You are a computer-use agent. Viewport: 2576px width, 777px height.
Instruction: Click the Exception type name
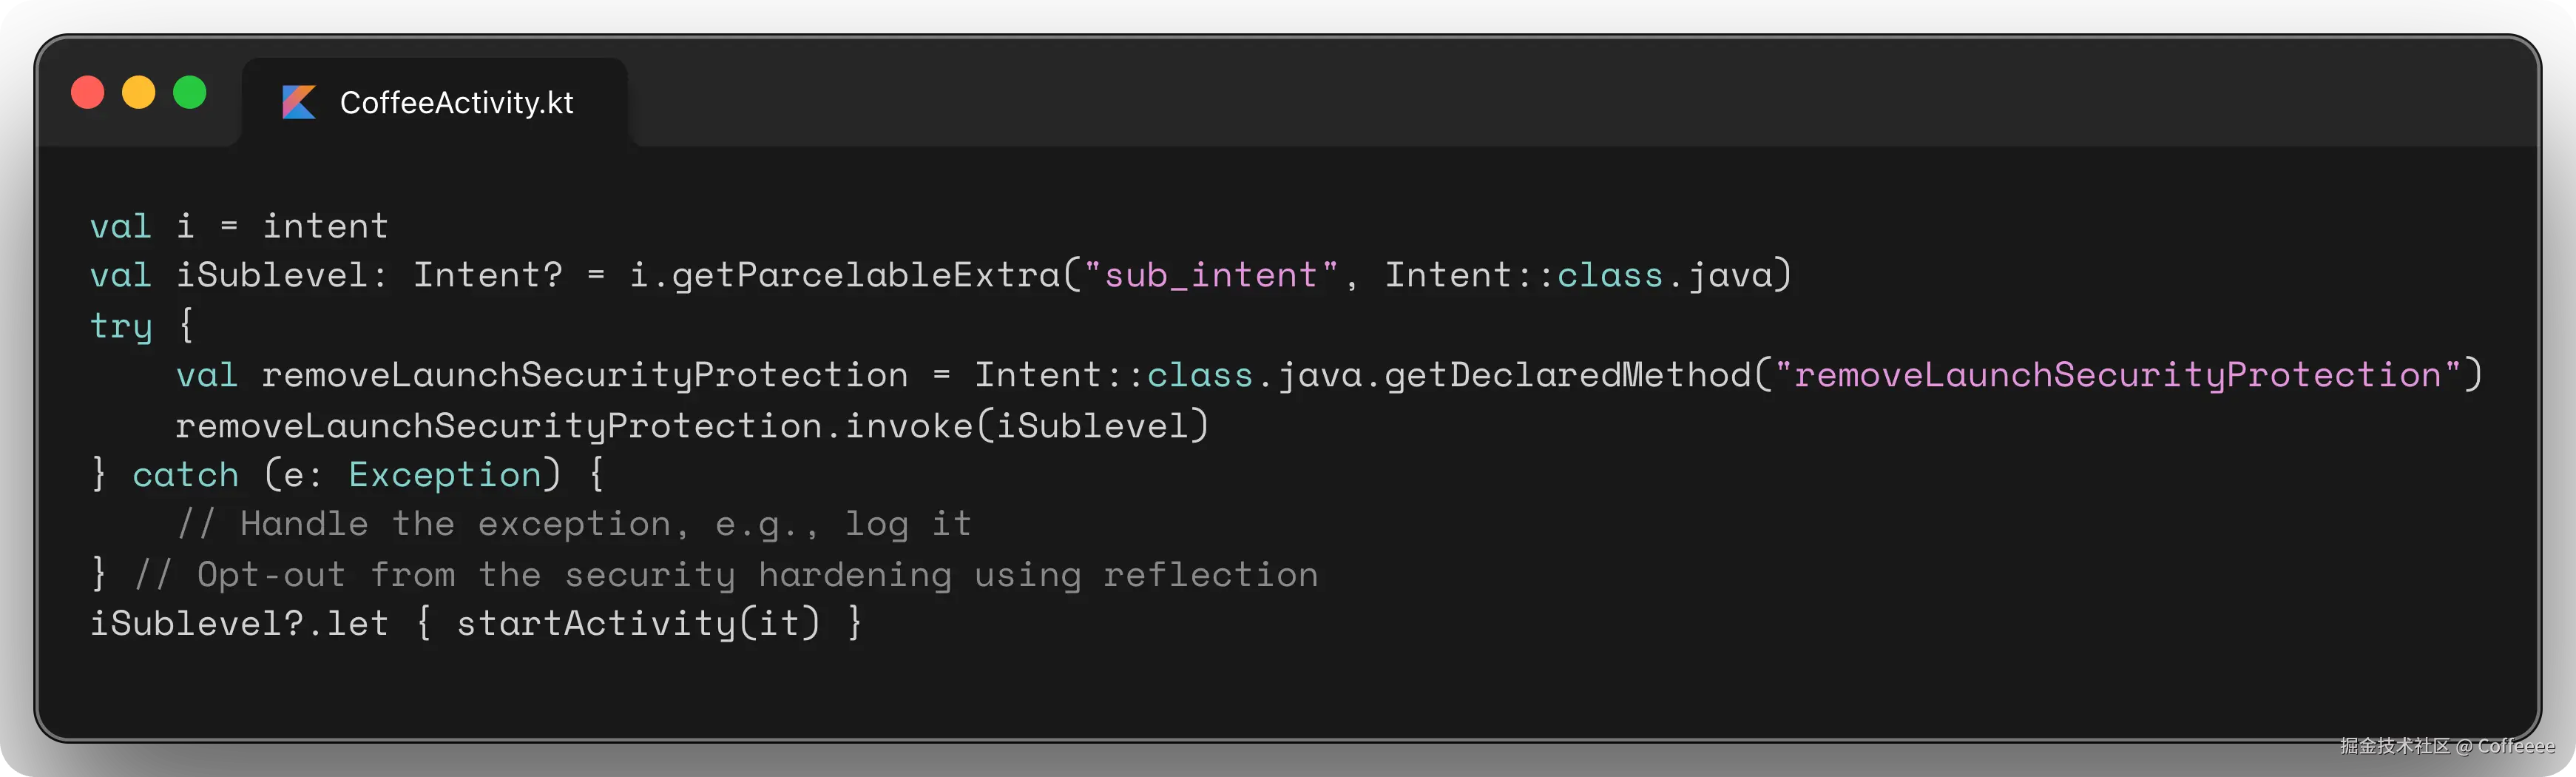[445, 474]
